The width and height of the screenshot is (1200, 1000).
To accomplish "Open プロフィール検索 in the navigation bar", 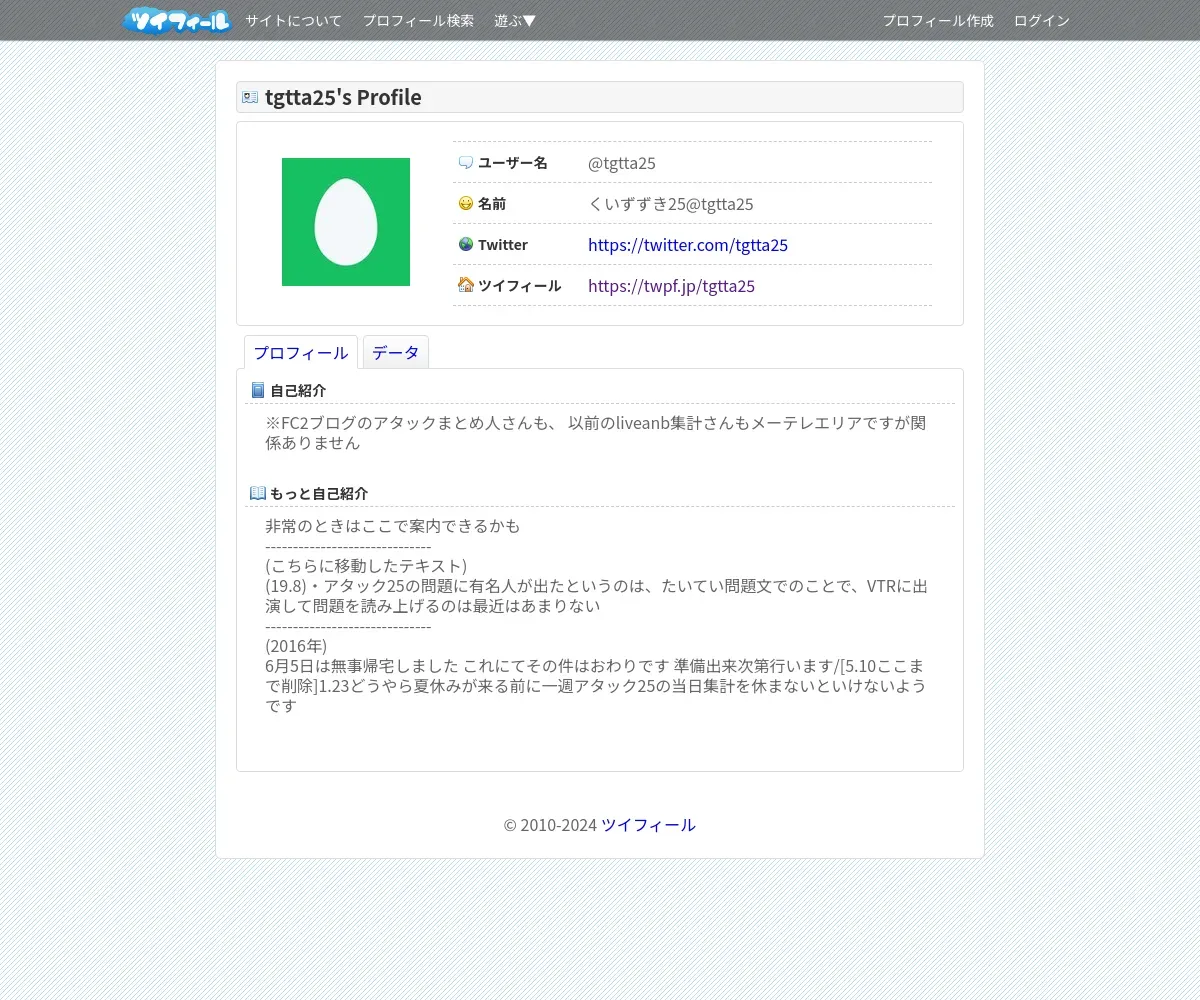I will 418,21.
